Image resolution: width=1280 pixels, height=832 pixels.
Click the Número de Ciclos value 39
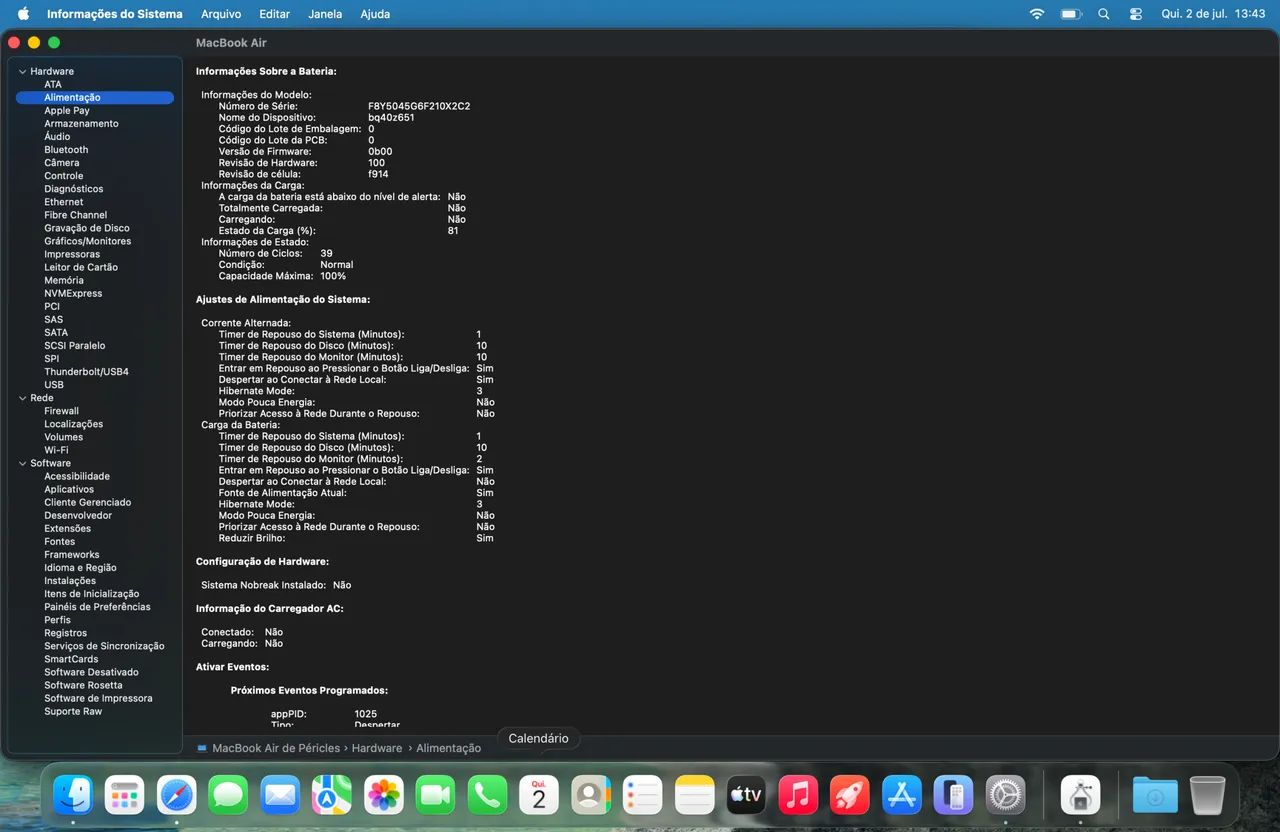[327, 254]
